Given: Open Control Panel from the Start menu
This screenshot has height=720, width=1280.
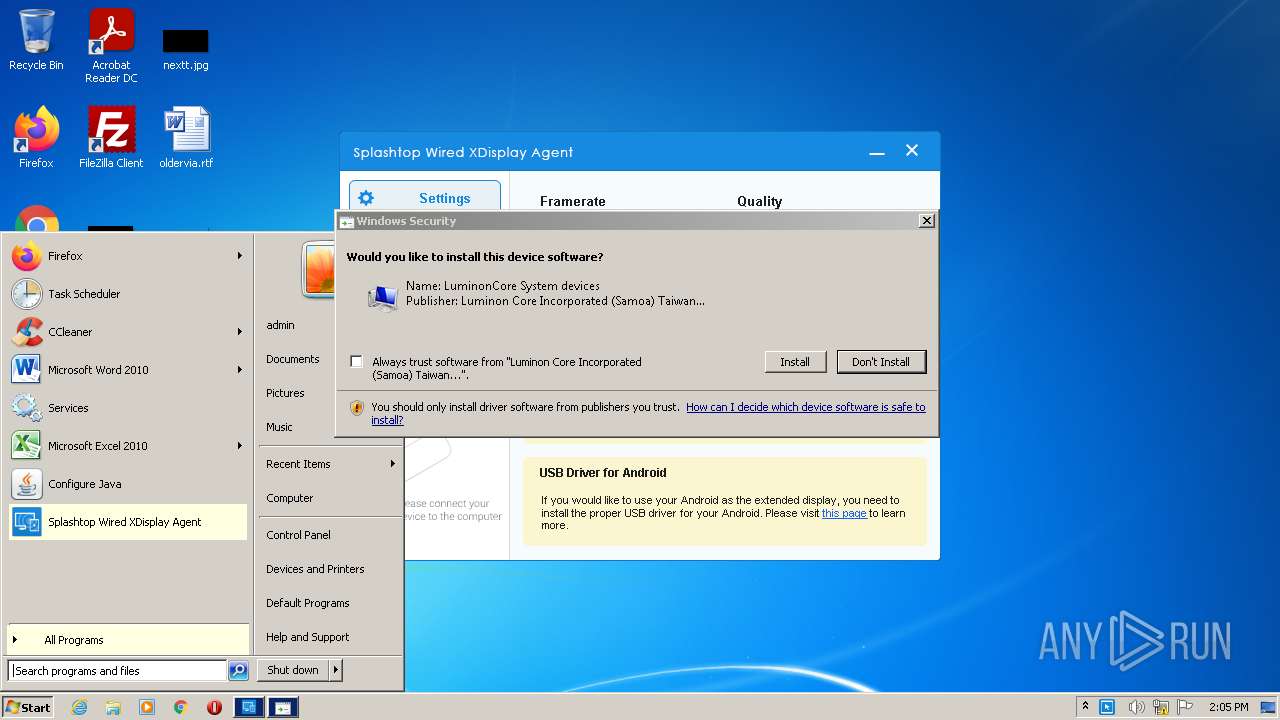Looking at the screenshot, I should (298, 535).
